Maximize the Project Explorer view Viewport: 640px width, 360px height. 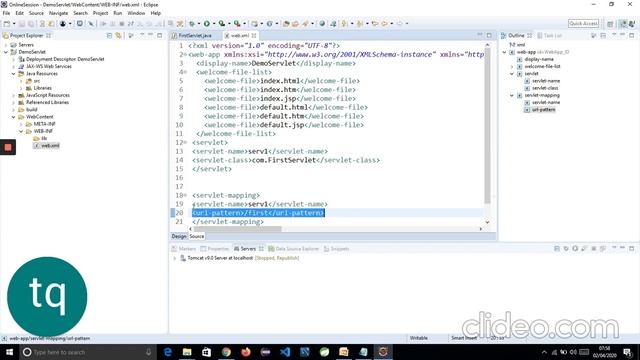tap(160, 36)
